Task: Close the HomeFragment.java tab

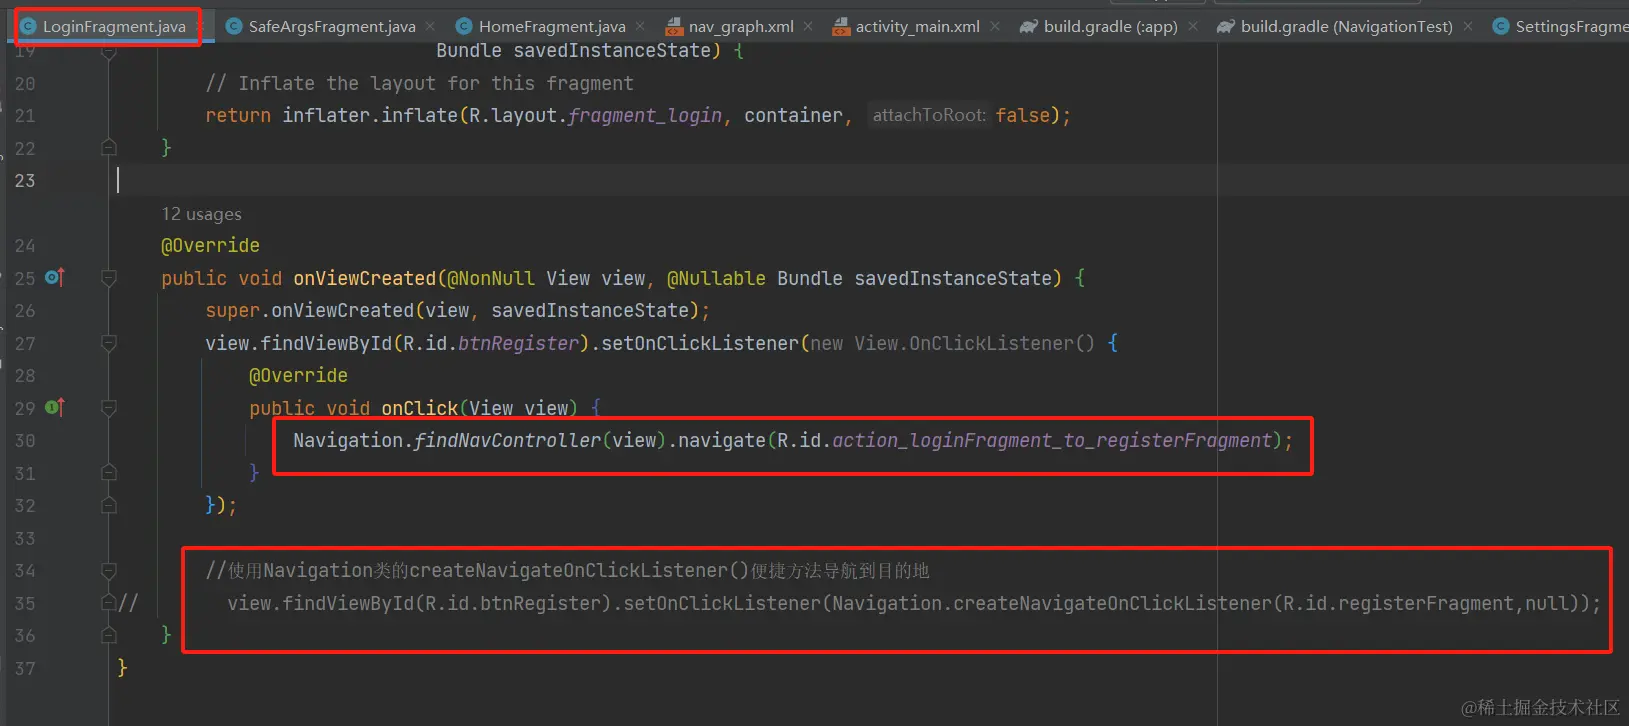Action: pyautogui.click(x=640, y=27)
